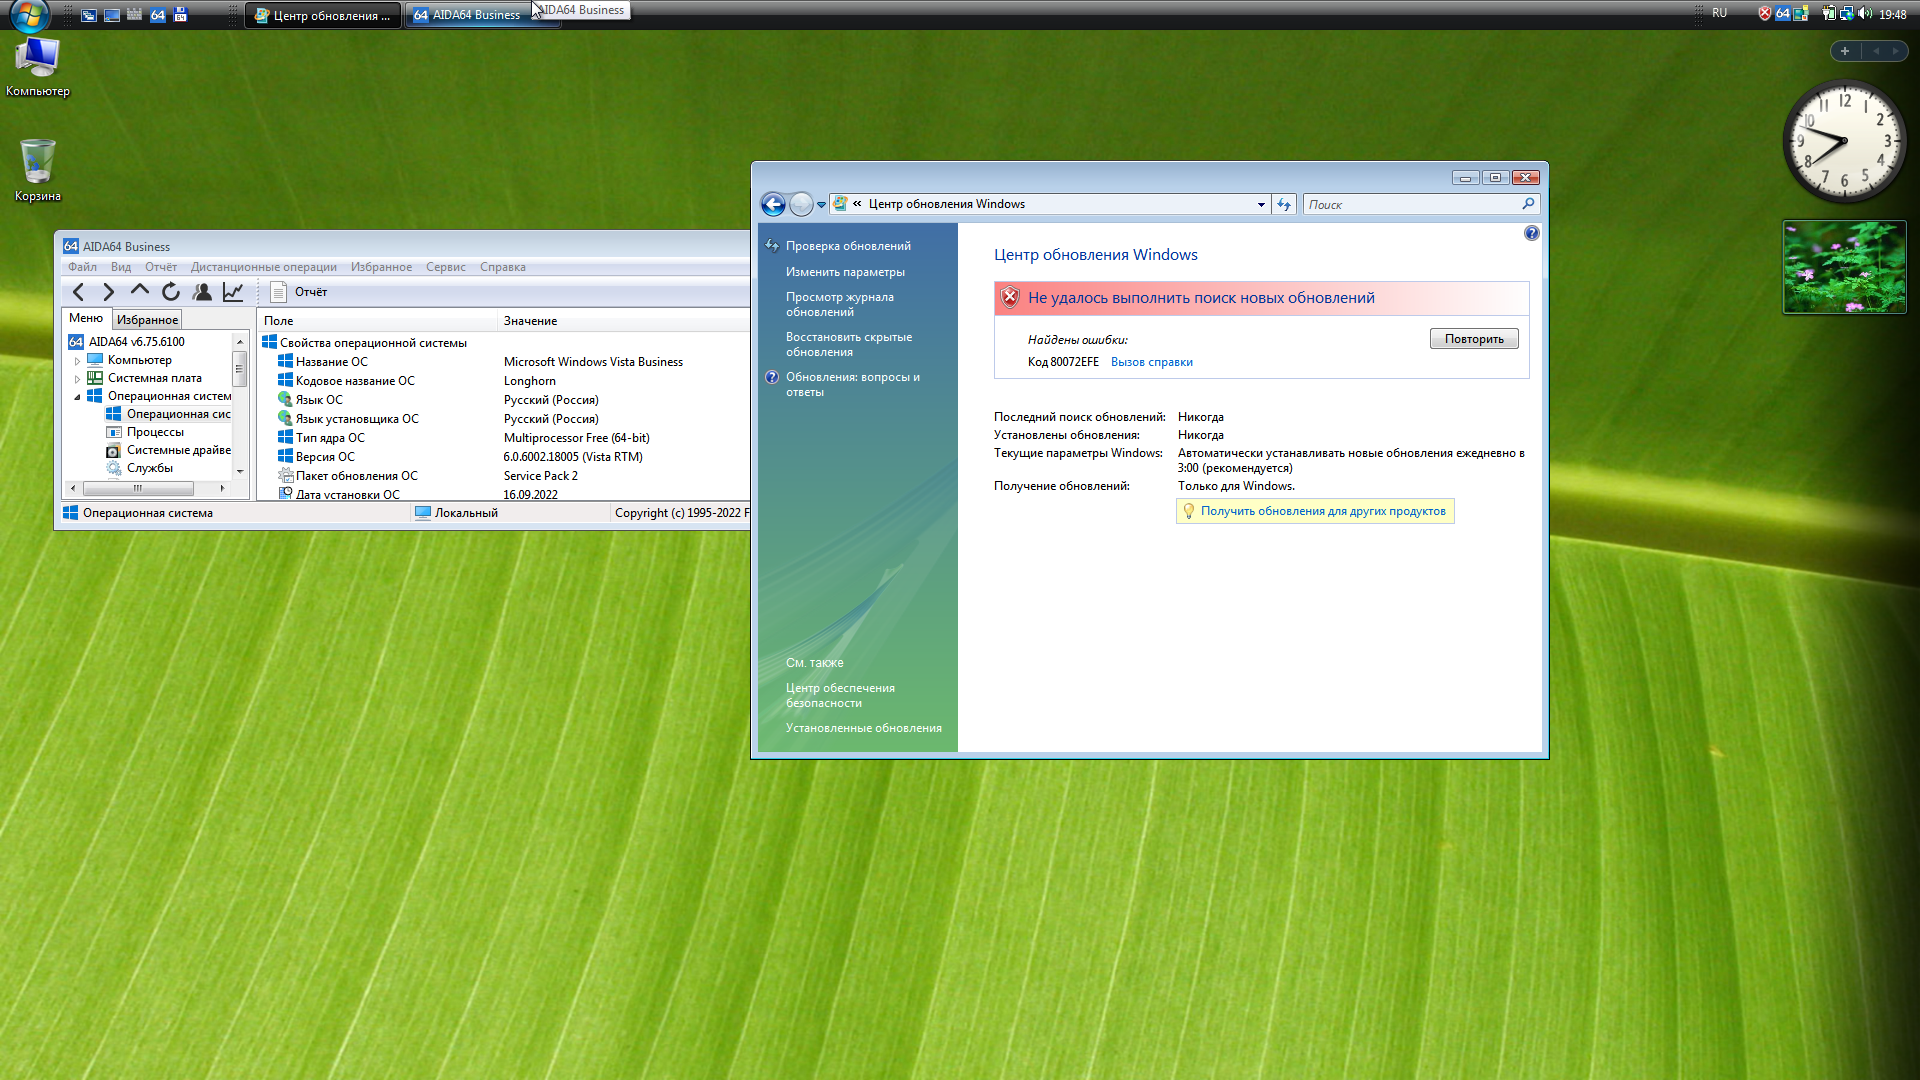Expand Компьютер tree node

click(x=77, y=361)
